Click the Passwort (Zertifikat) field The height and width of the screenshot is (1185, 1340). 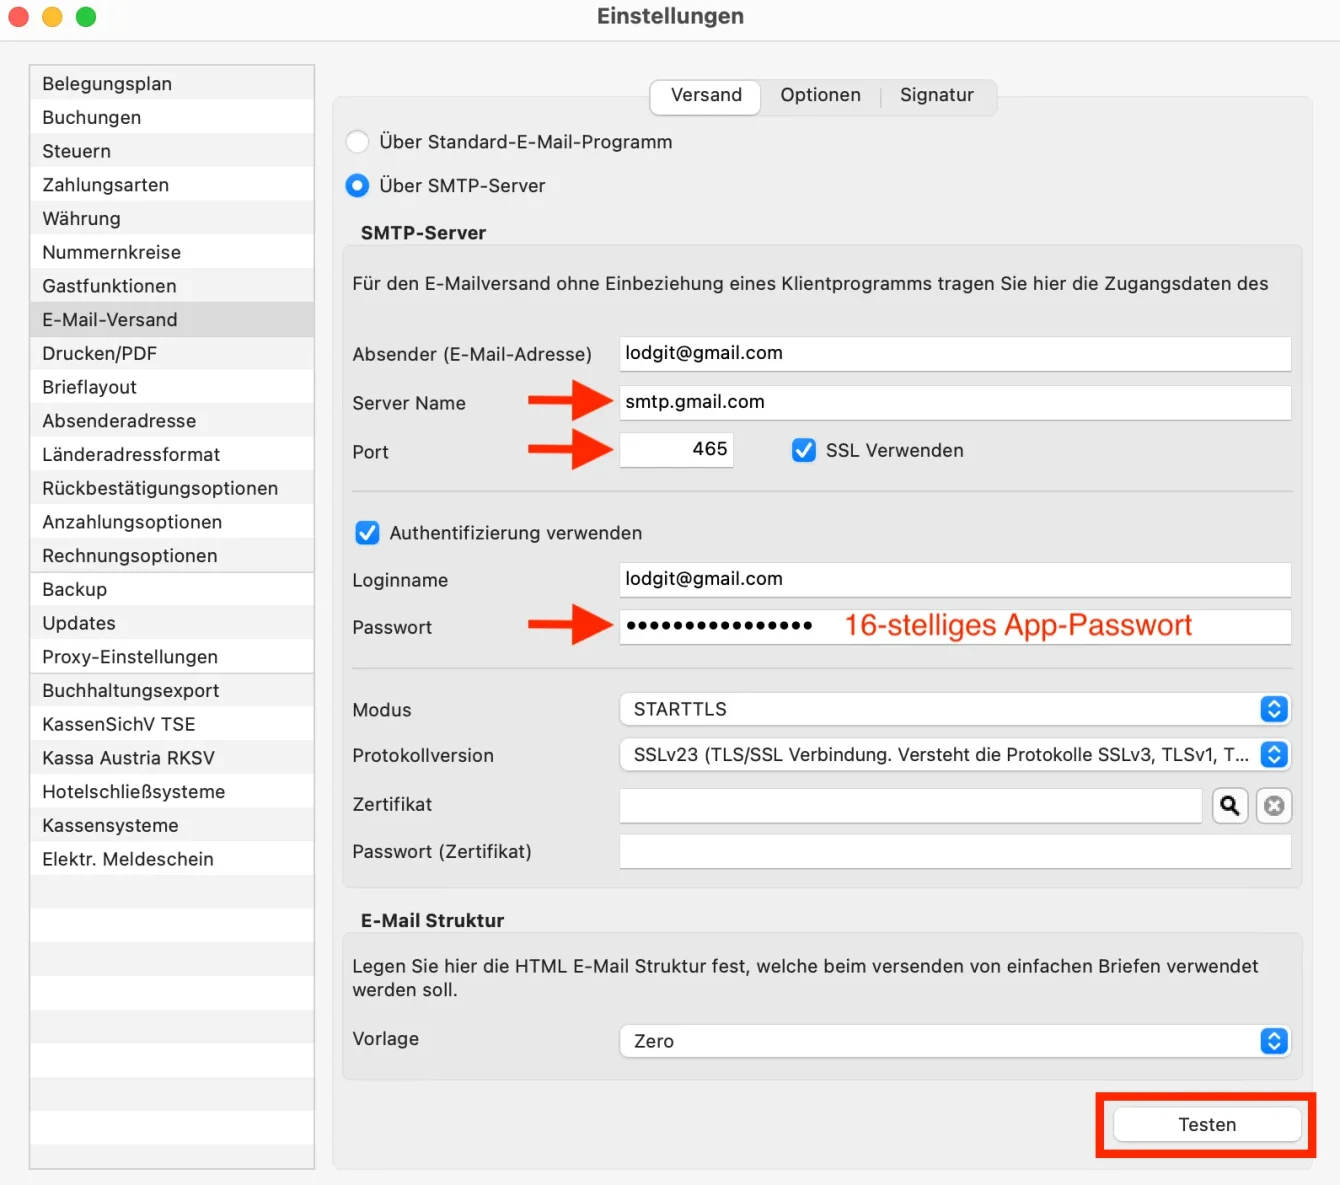click(955, 852)
